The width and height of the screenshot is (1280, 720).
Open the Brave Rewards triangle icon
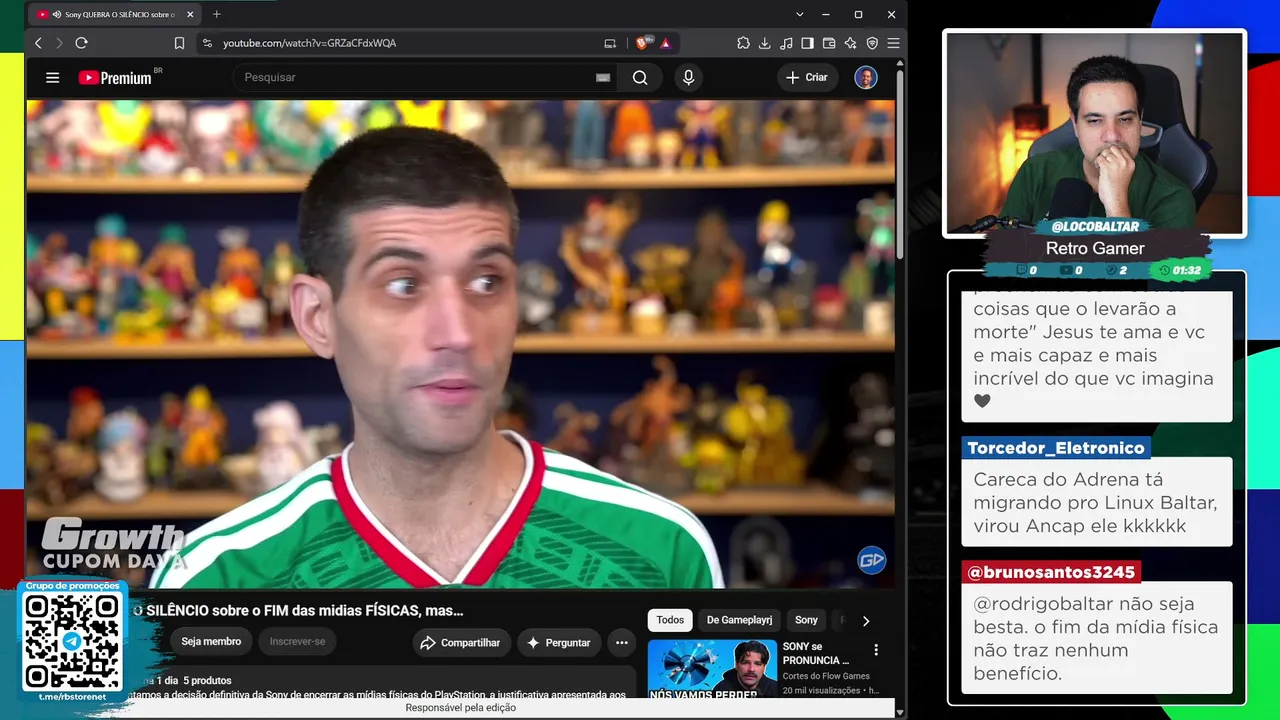(x=665, y=43)
